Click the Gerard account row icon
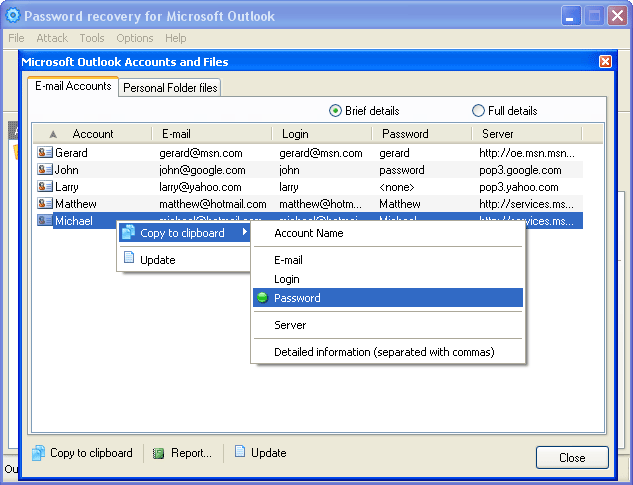The image size is (633, 485). (45, 153)
